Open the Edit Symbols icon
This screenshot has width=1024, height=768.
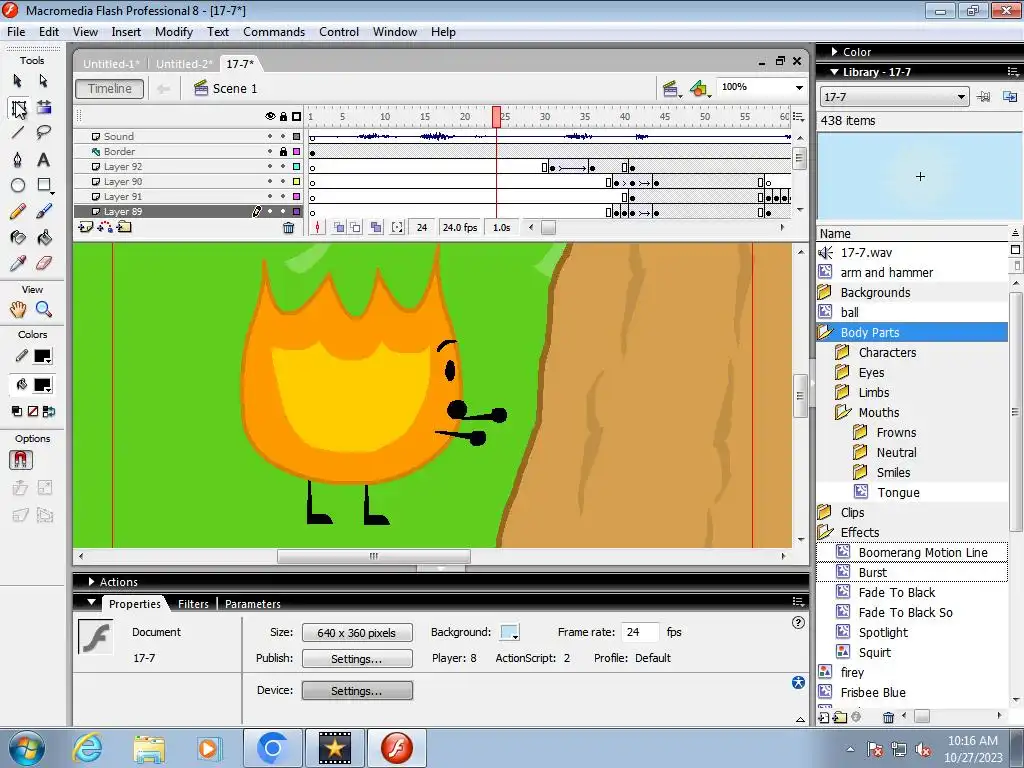click(x=699, y=88)
